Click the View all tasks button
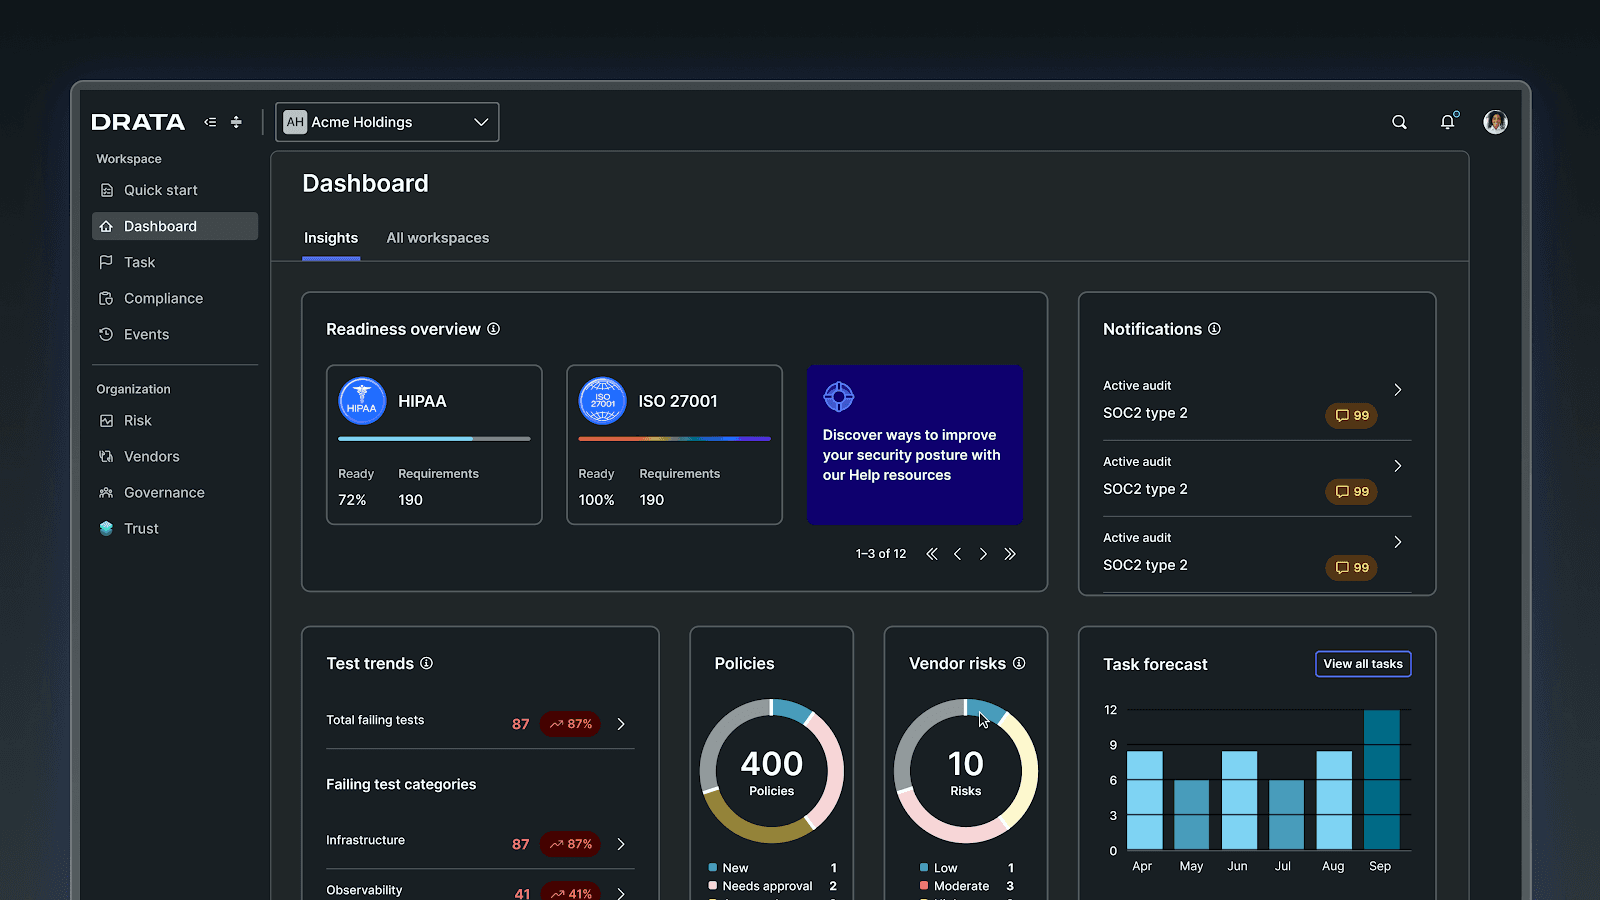1600x900 pixels. (x=1363, y=664)
